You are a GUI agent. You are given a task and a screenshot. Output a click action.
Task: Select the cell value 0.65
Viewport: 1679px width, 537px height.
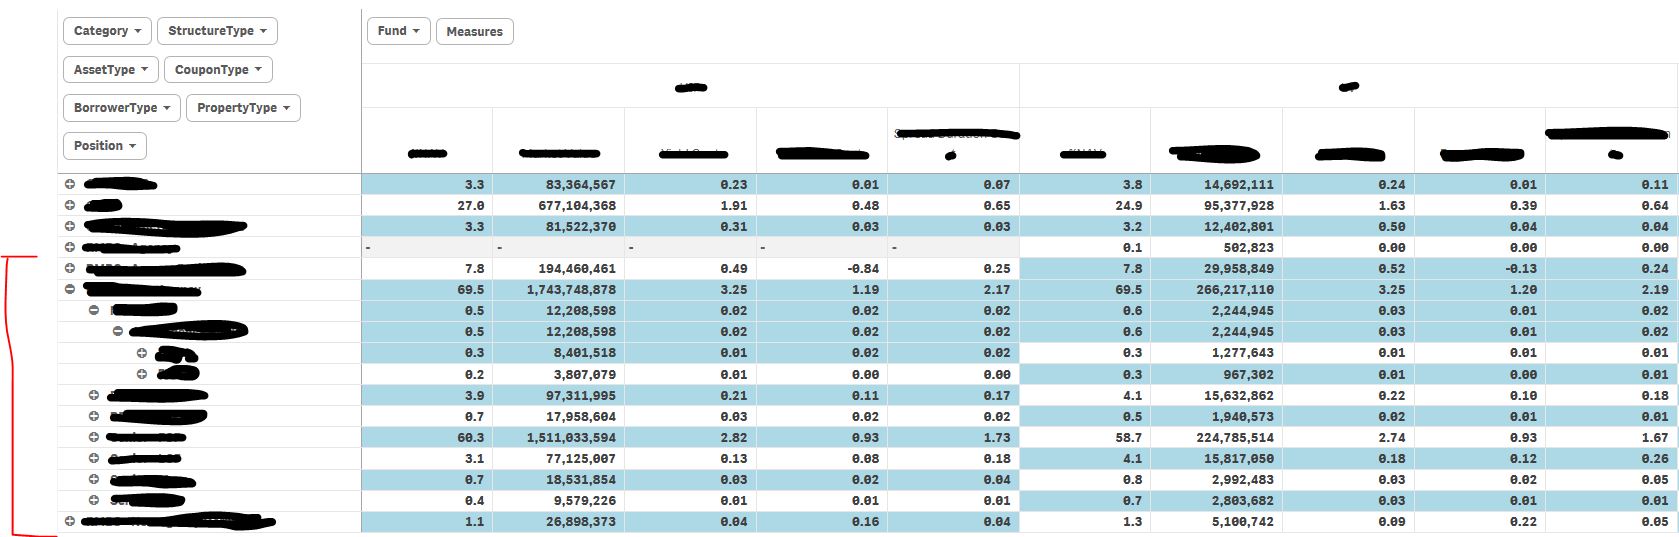click(953, 206)
